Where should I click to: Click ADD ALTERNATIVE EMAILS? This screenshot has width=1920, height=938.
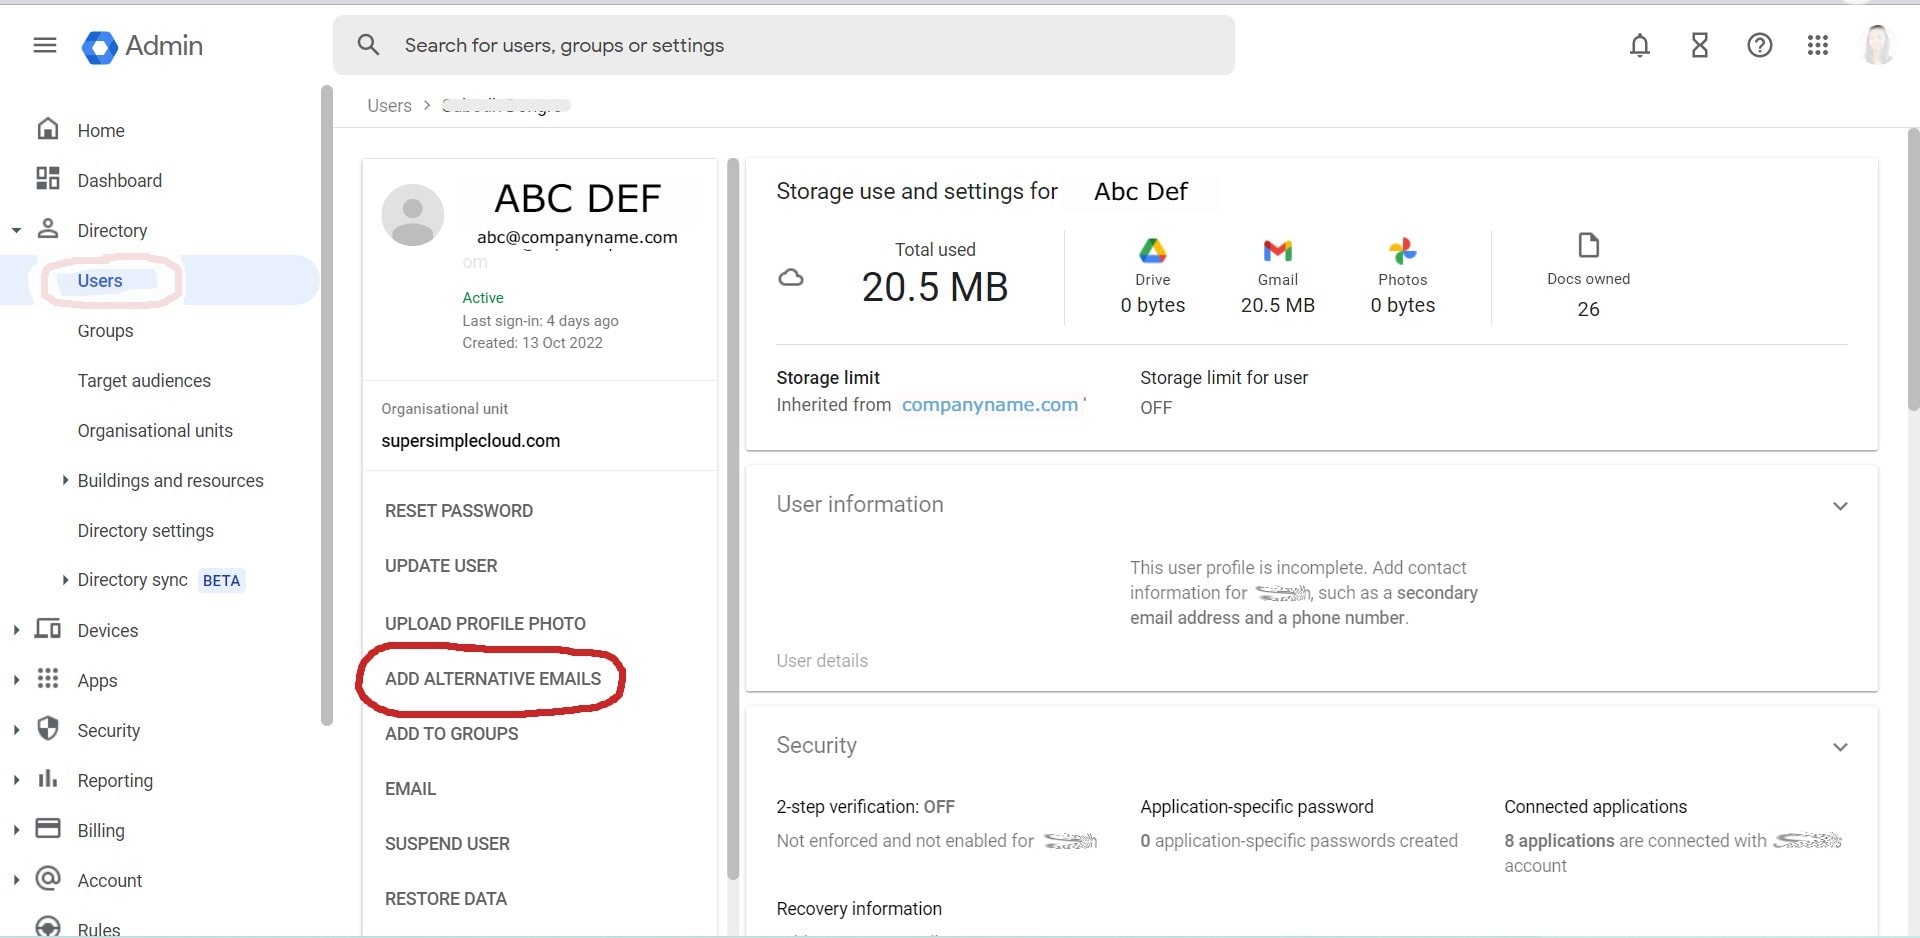click(x=493, y=678)
